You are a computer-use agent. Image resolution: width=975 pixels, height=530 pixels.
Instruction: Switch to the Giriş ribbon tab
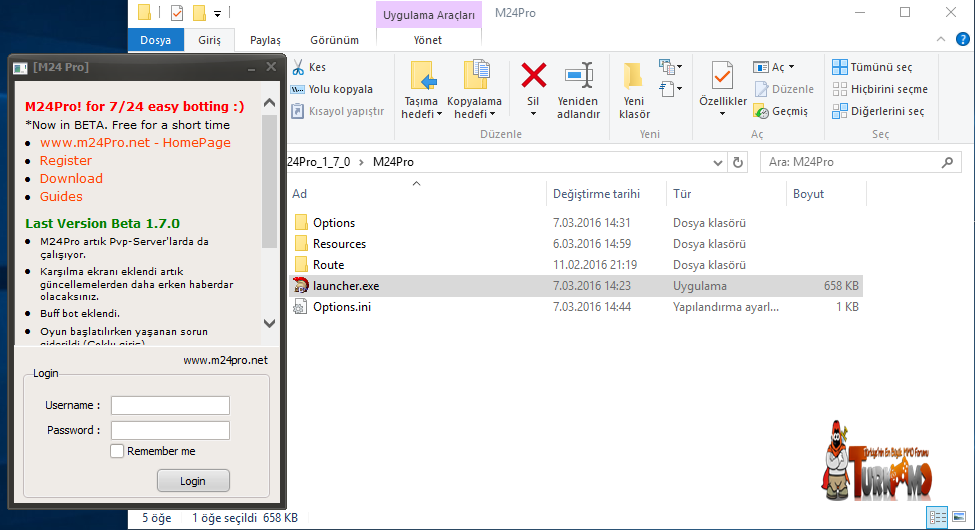tap(210, 40)
